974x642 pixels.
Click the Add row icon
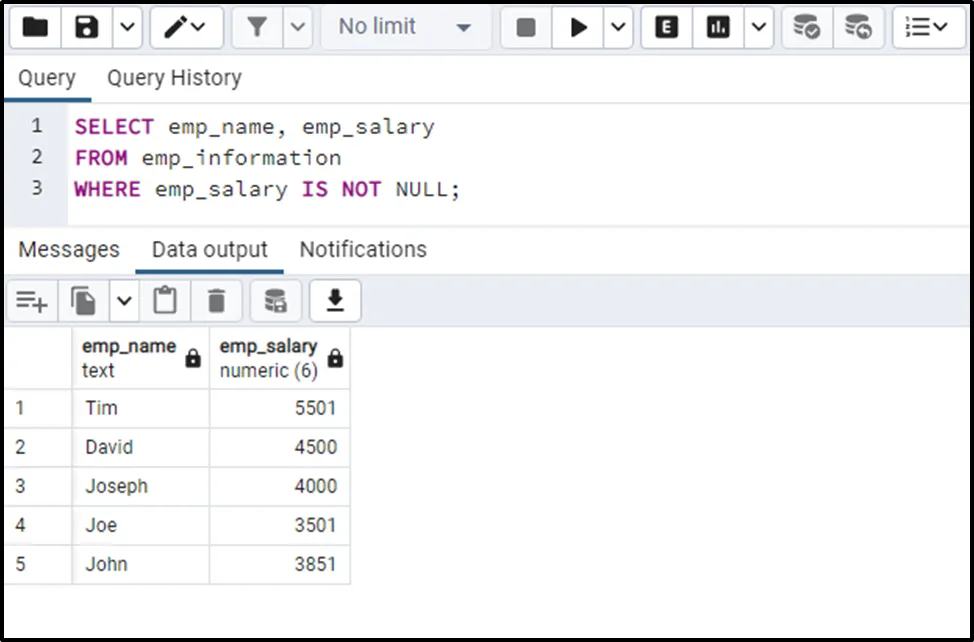32,301
